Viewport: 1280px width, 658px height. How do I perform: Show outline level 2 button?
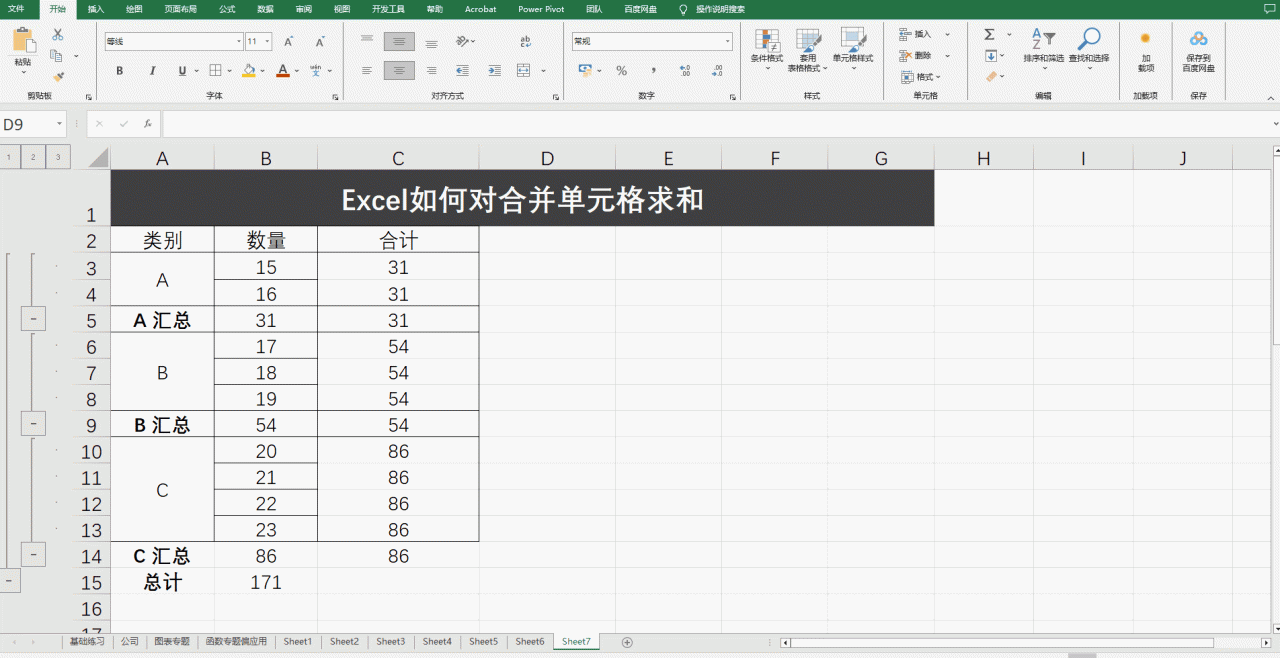(x=34, y=157)
